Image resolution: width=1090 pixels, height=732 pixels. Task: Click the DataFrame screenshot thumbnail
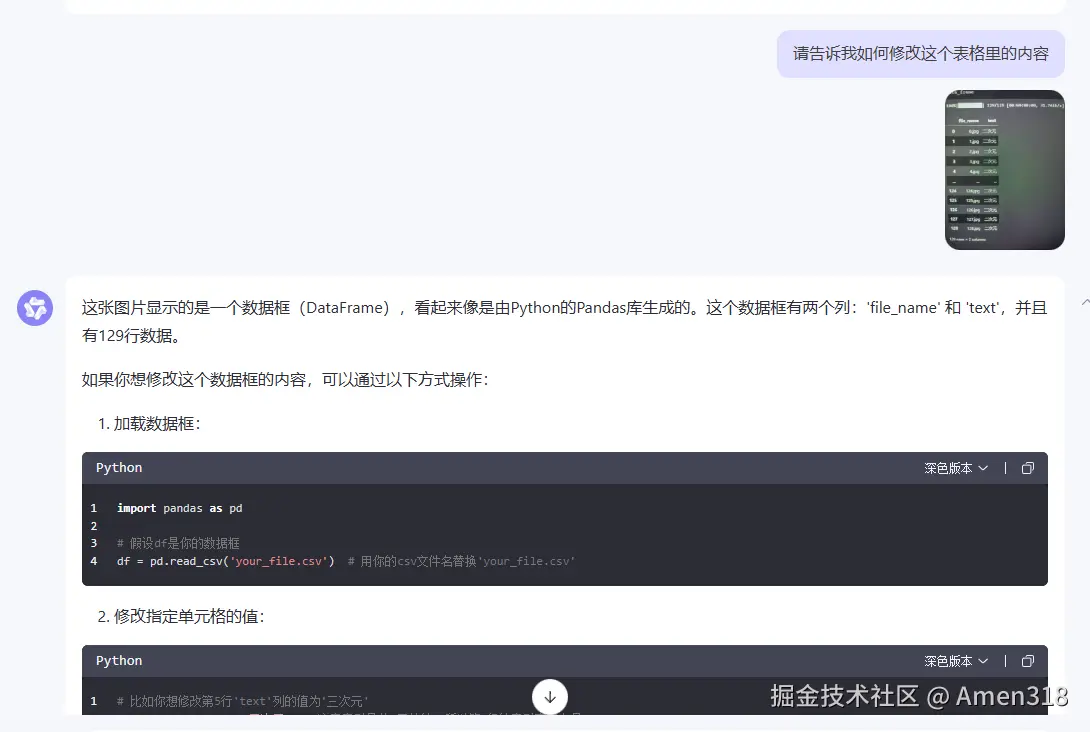1004,170
